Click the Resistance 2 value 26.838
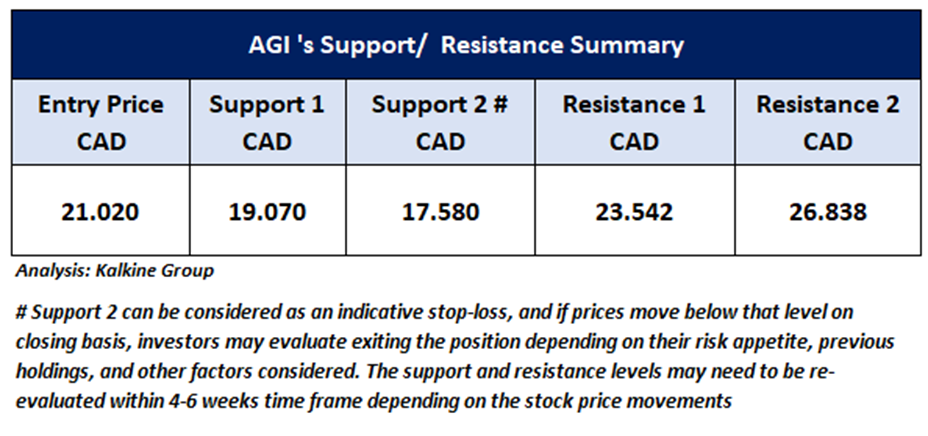Viewport: 928px width, 436px height. (x=827, y=213)
